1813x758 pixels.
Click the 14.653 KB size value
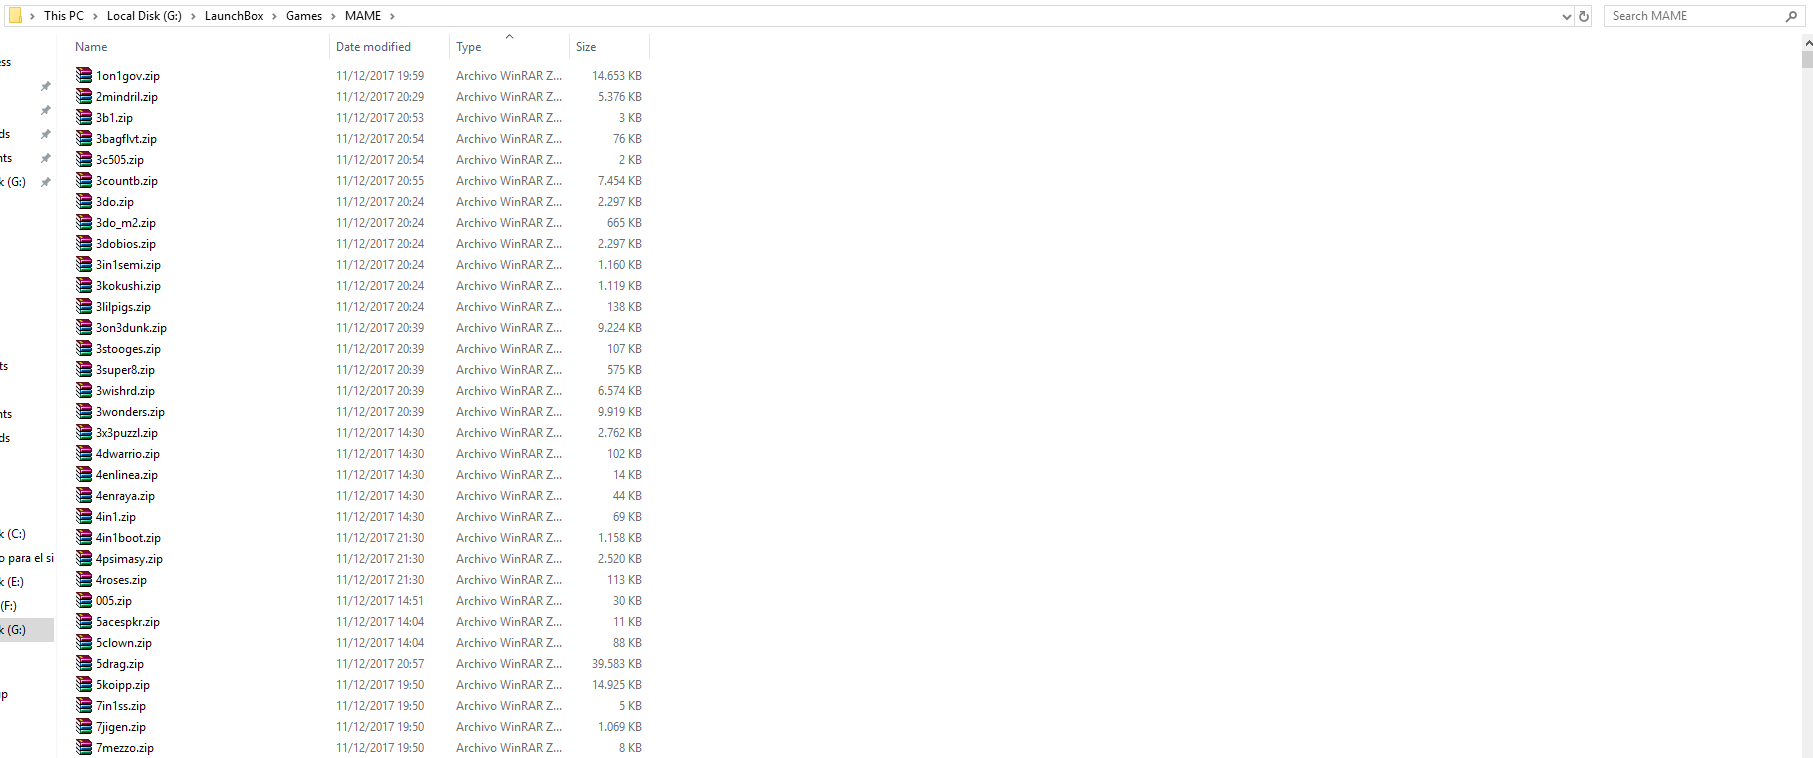coord(617,76)
